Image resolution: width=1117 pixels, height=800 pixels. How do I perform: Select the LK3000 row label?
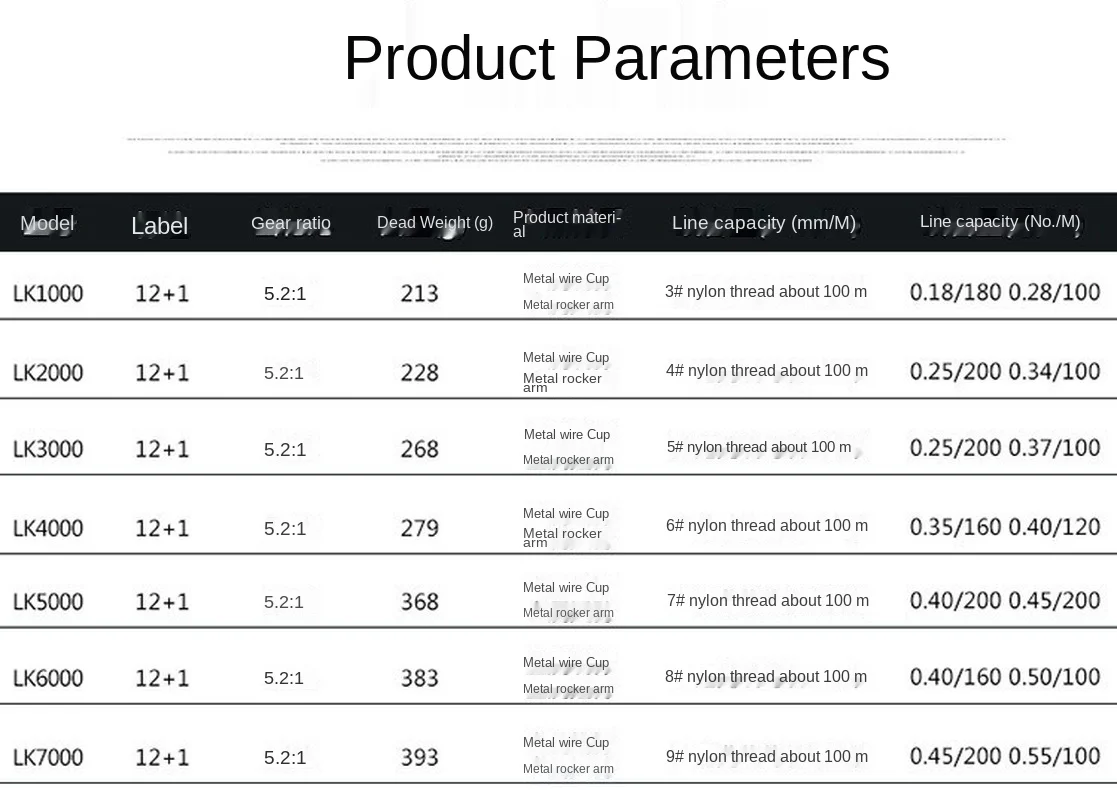[48, 449]
